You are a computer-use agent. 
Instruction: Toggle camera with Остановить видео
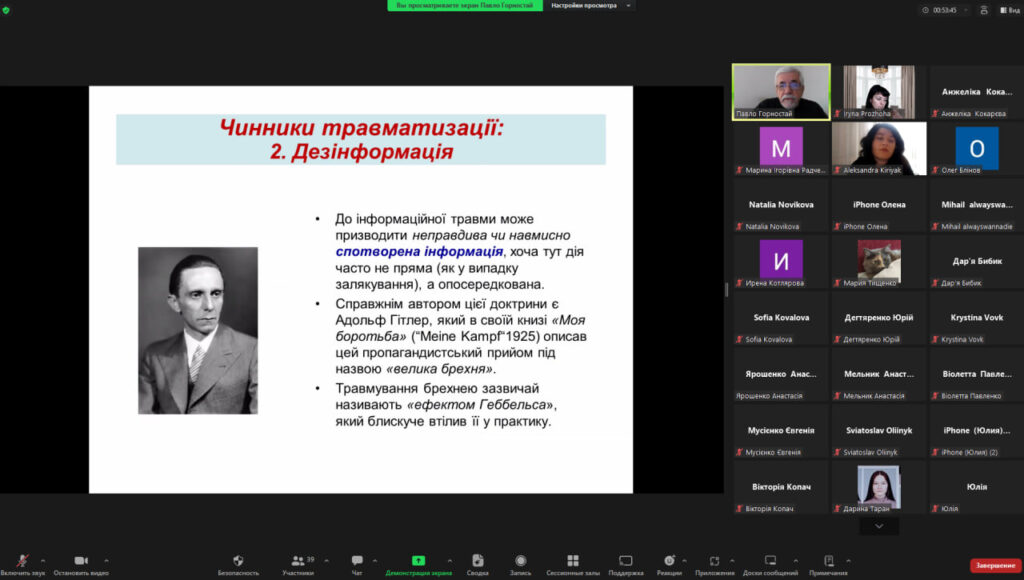[80, 561]
